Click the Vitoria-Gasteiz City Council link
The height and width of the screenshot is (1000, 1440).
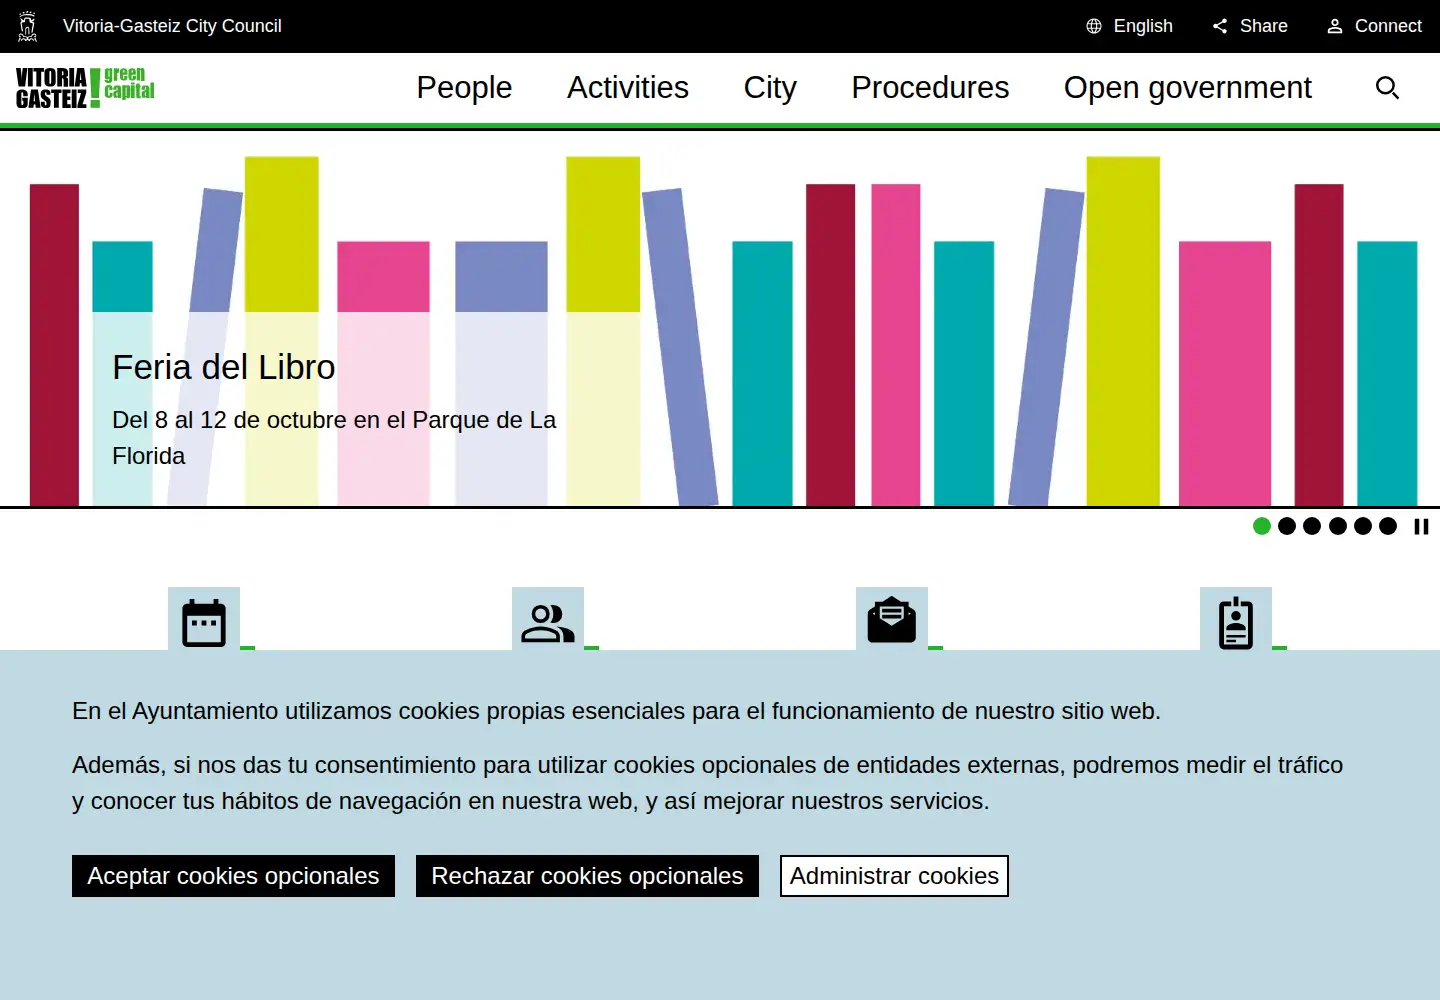pos(172,26)
